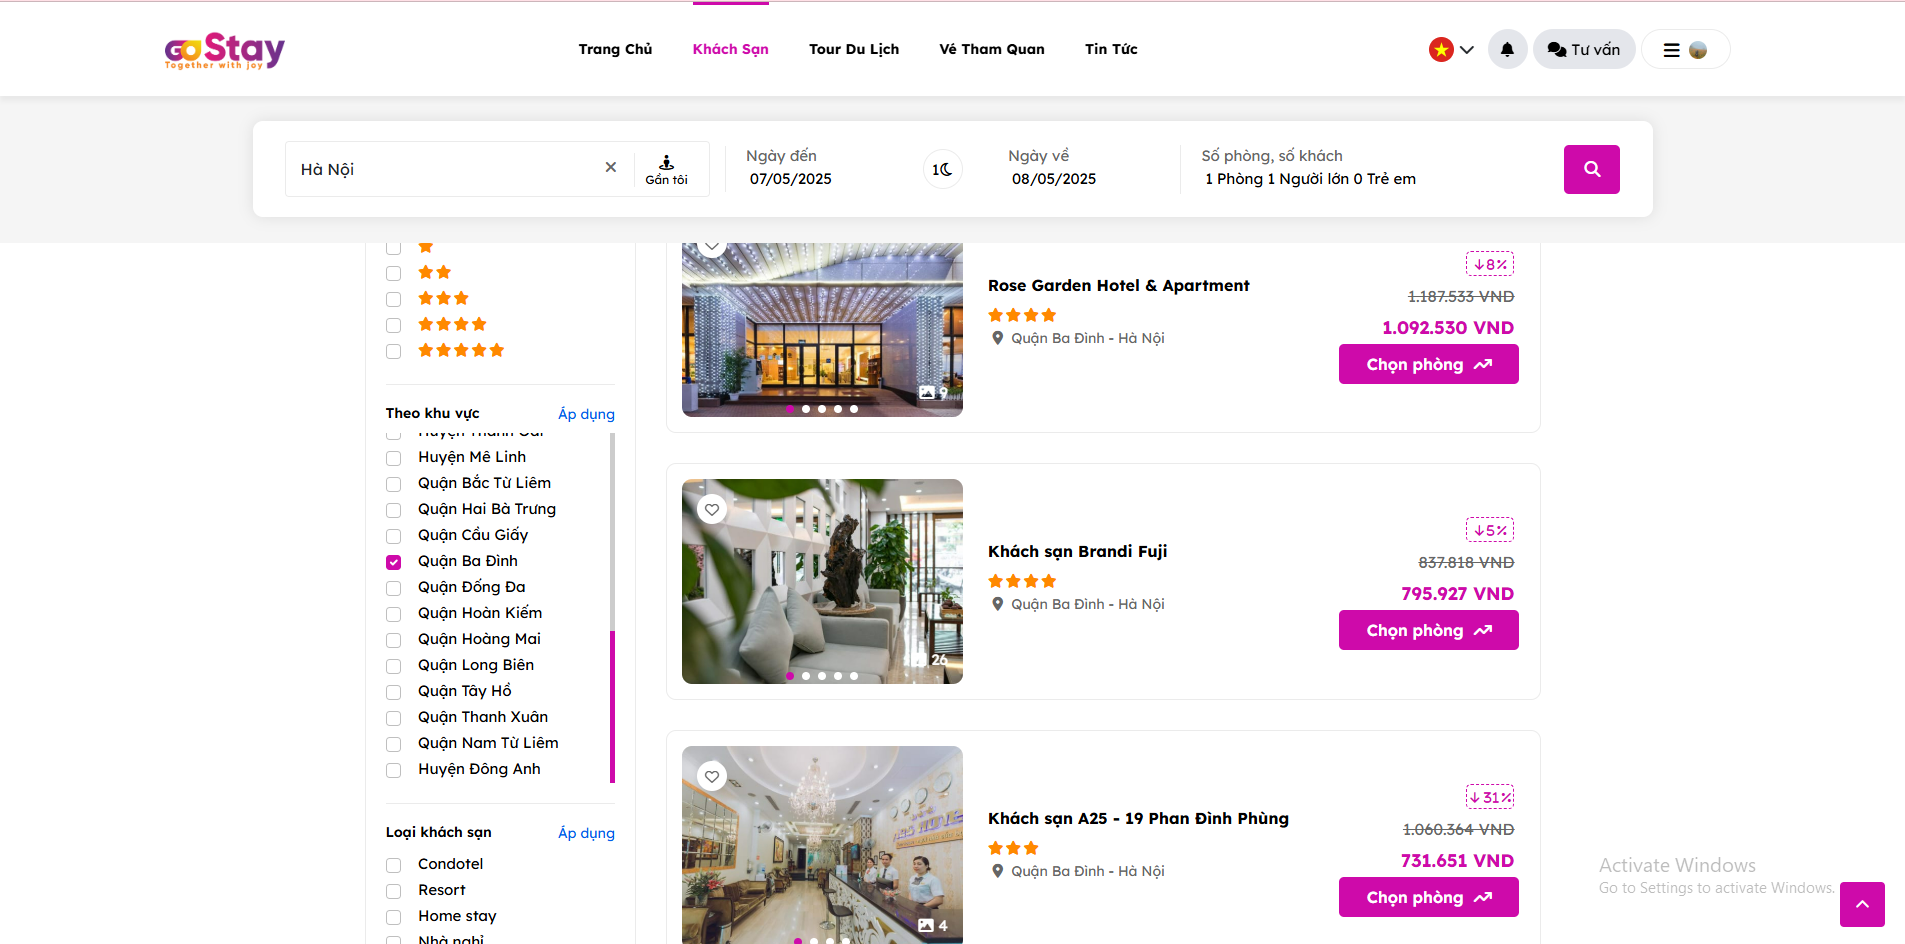Tick the four-star rating checkbox
The height and width of the screenshot is (944, 1905).
(x=394, y=326)
